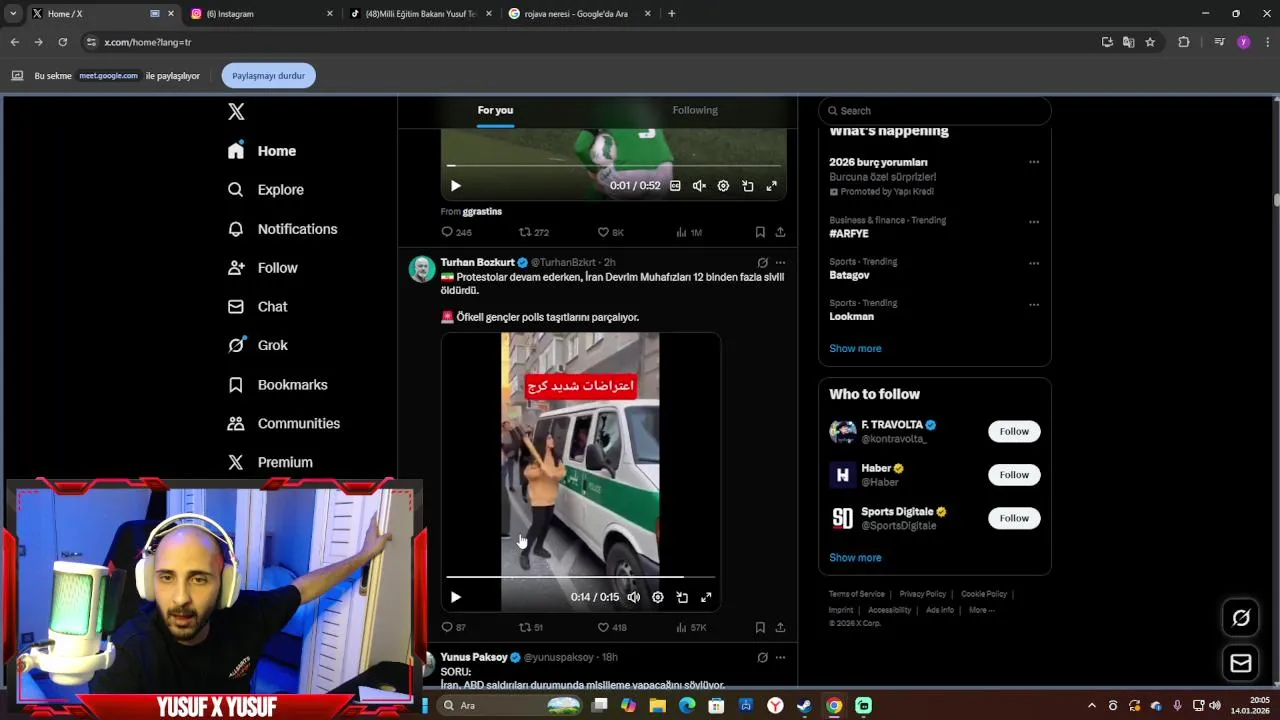Viewport: 1280px width, 720px height.
Task: Open the floating messages button
Action: 1241,663
